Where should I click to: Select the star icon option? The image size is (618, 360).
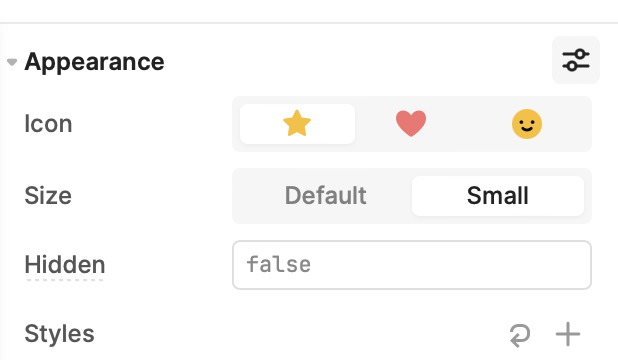coord(297,124)
